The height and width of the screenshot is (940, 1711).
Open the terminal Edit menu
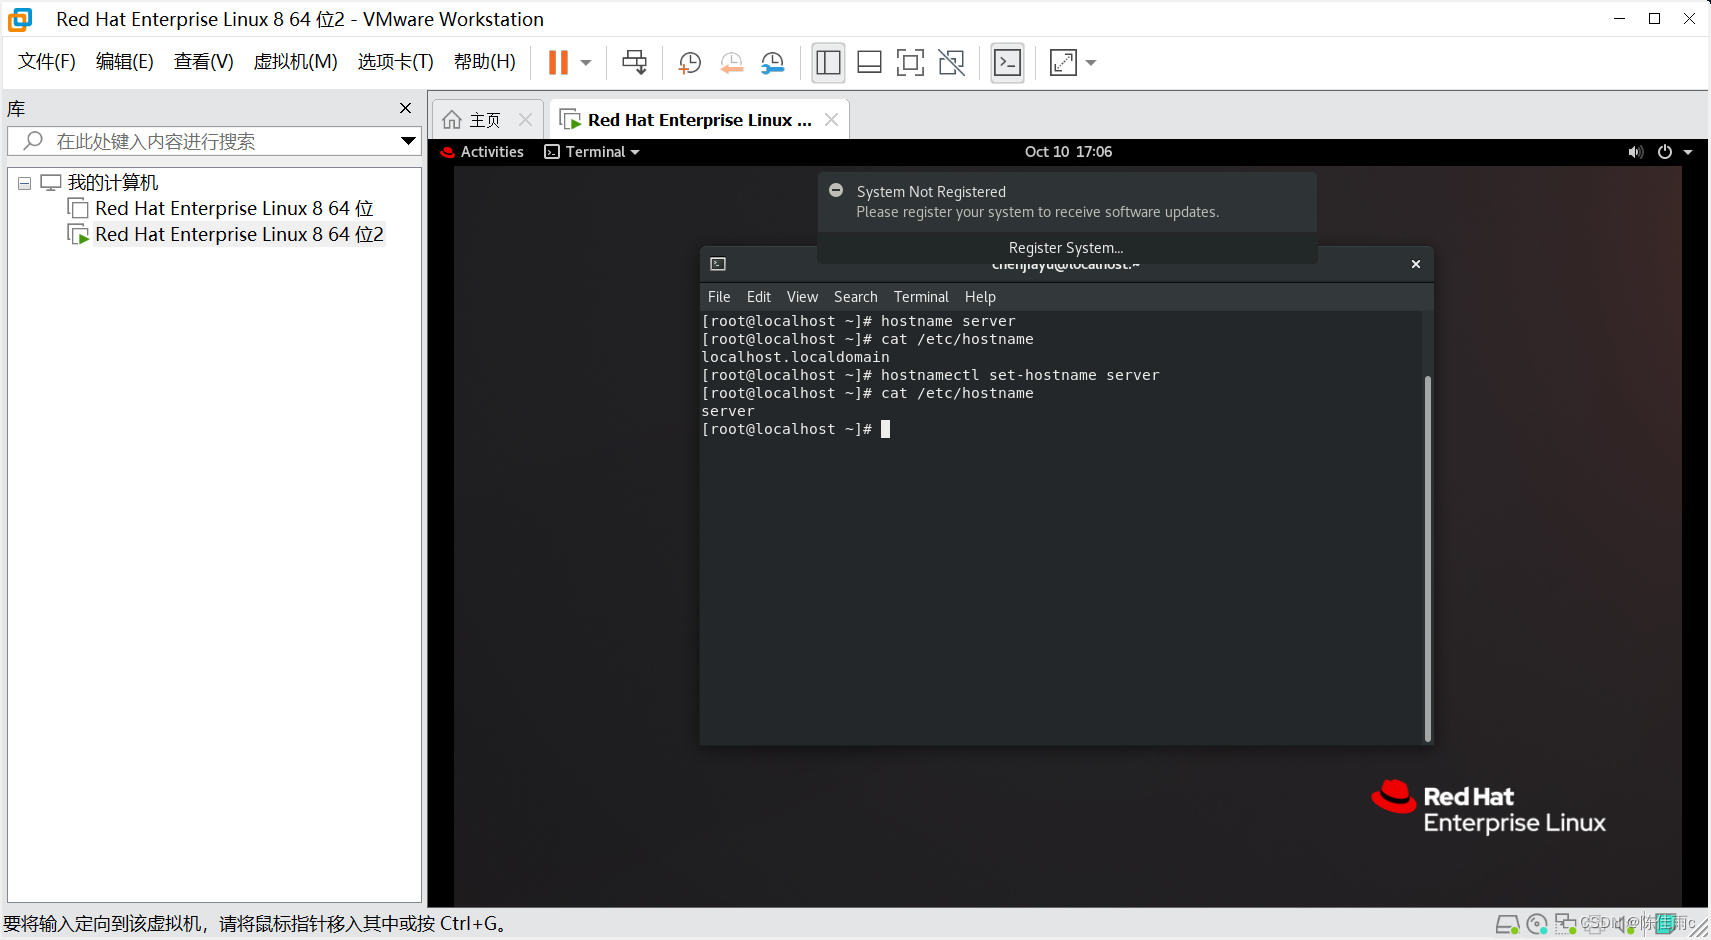tap(759, 297)
